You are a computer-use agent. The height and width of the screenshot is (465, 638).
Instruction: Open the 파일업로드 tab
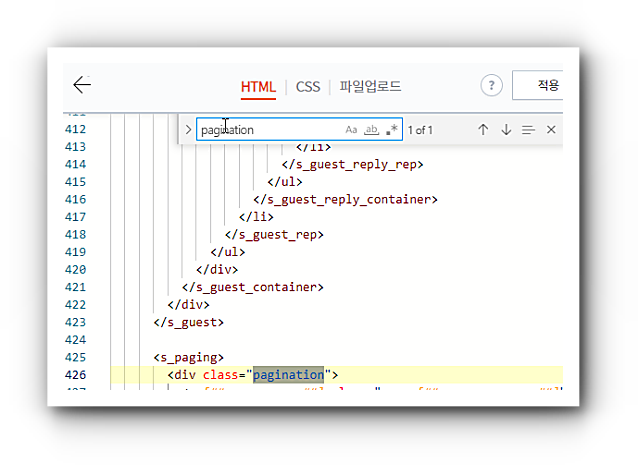(370, 86)
